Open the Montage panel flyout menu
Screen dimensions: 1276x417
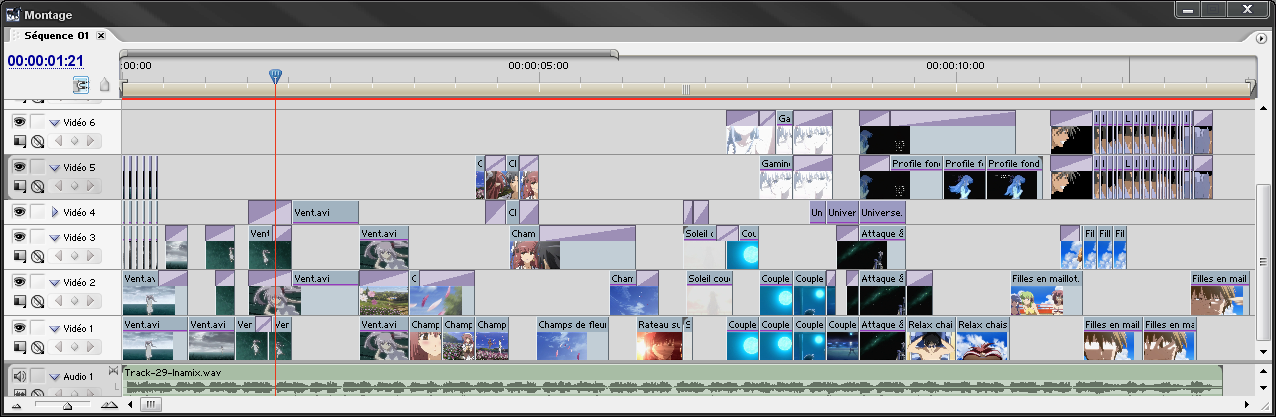(1262, 36)
